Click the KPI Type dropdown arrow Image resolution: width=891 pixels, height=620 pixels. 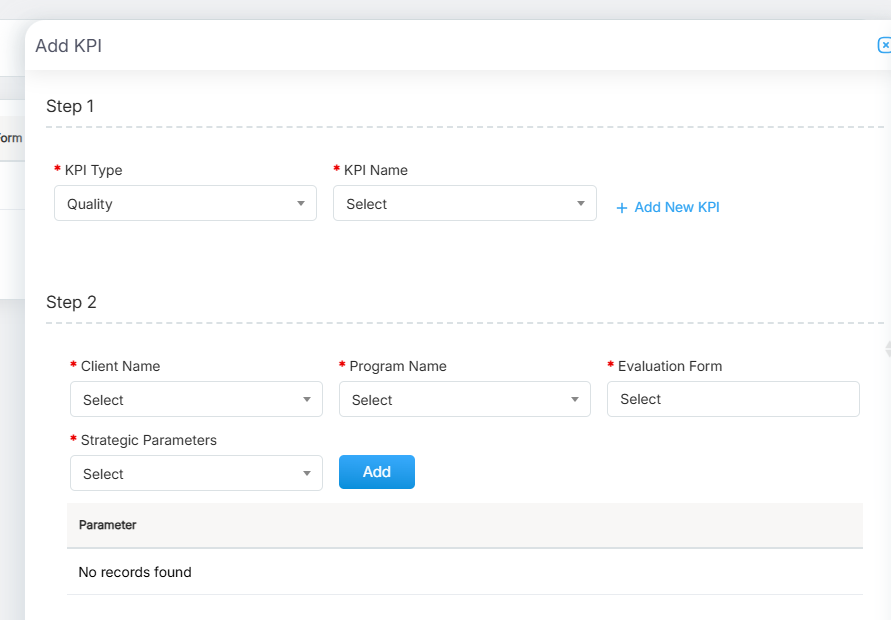pos(301,204)
